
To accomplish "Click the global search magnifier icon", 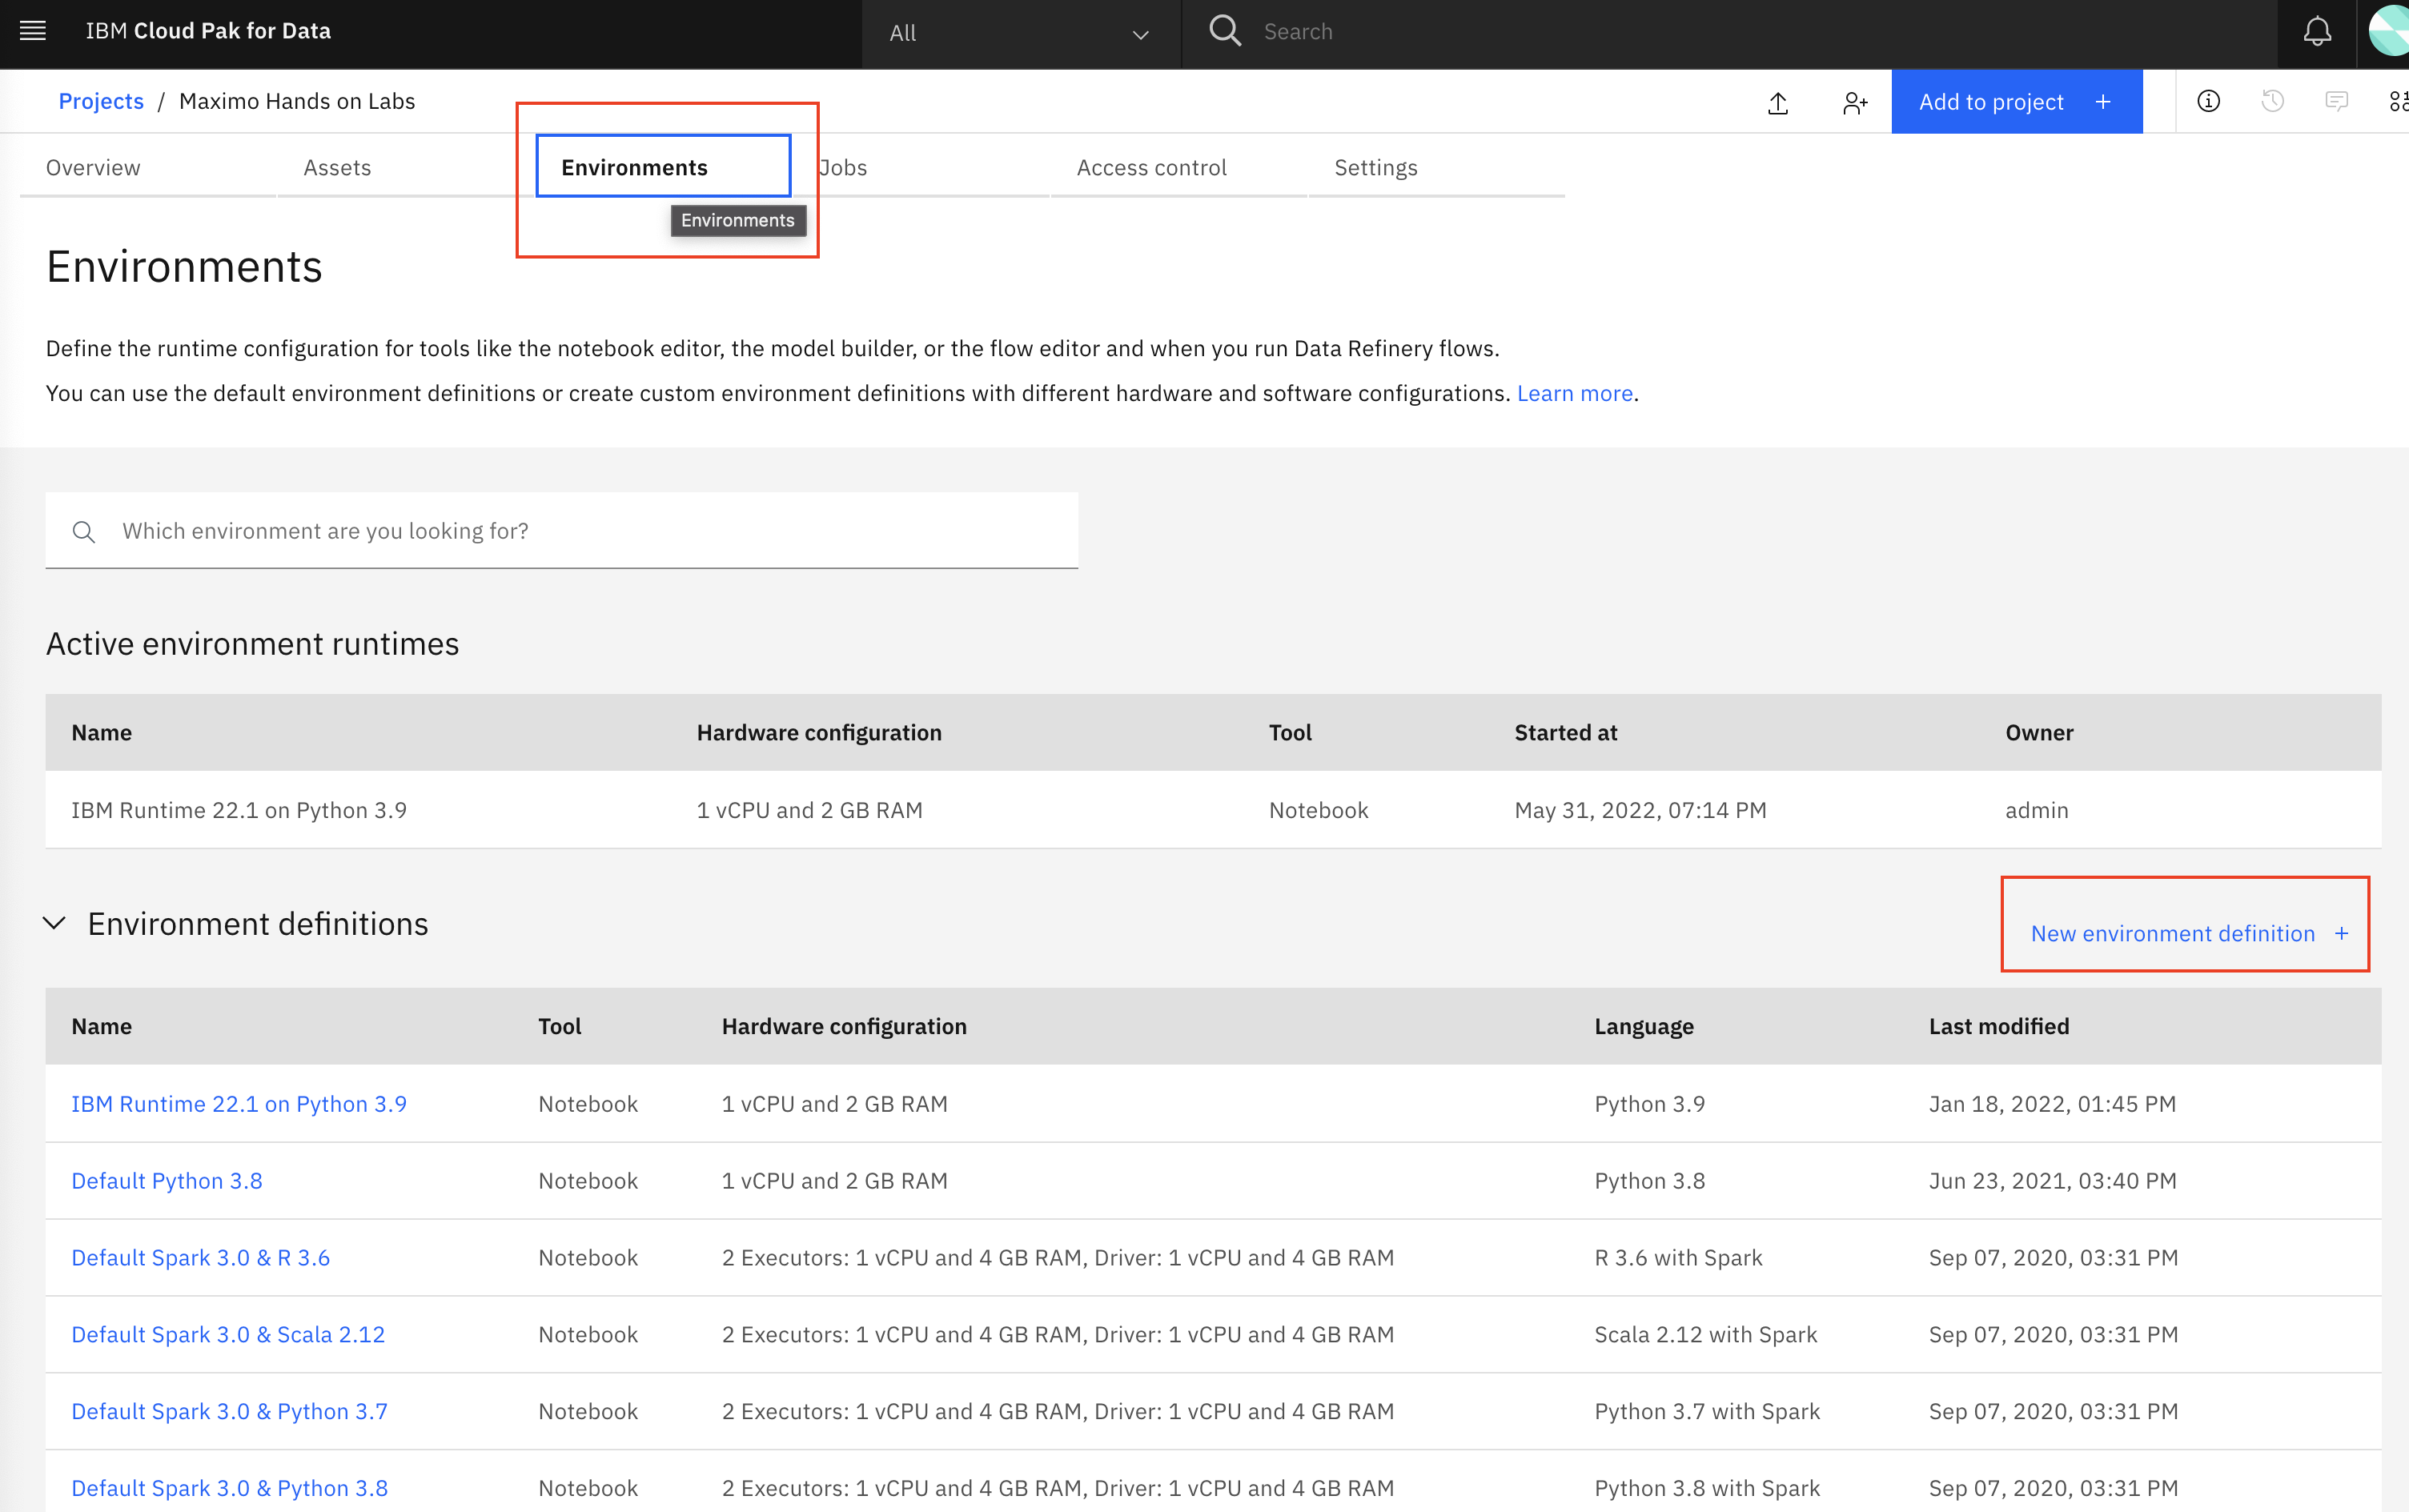I will (1225, 31).
